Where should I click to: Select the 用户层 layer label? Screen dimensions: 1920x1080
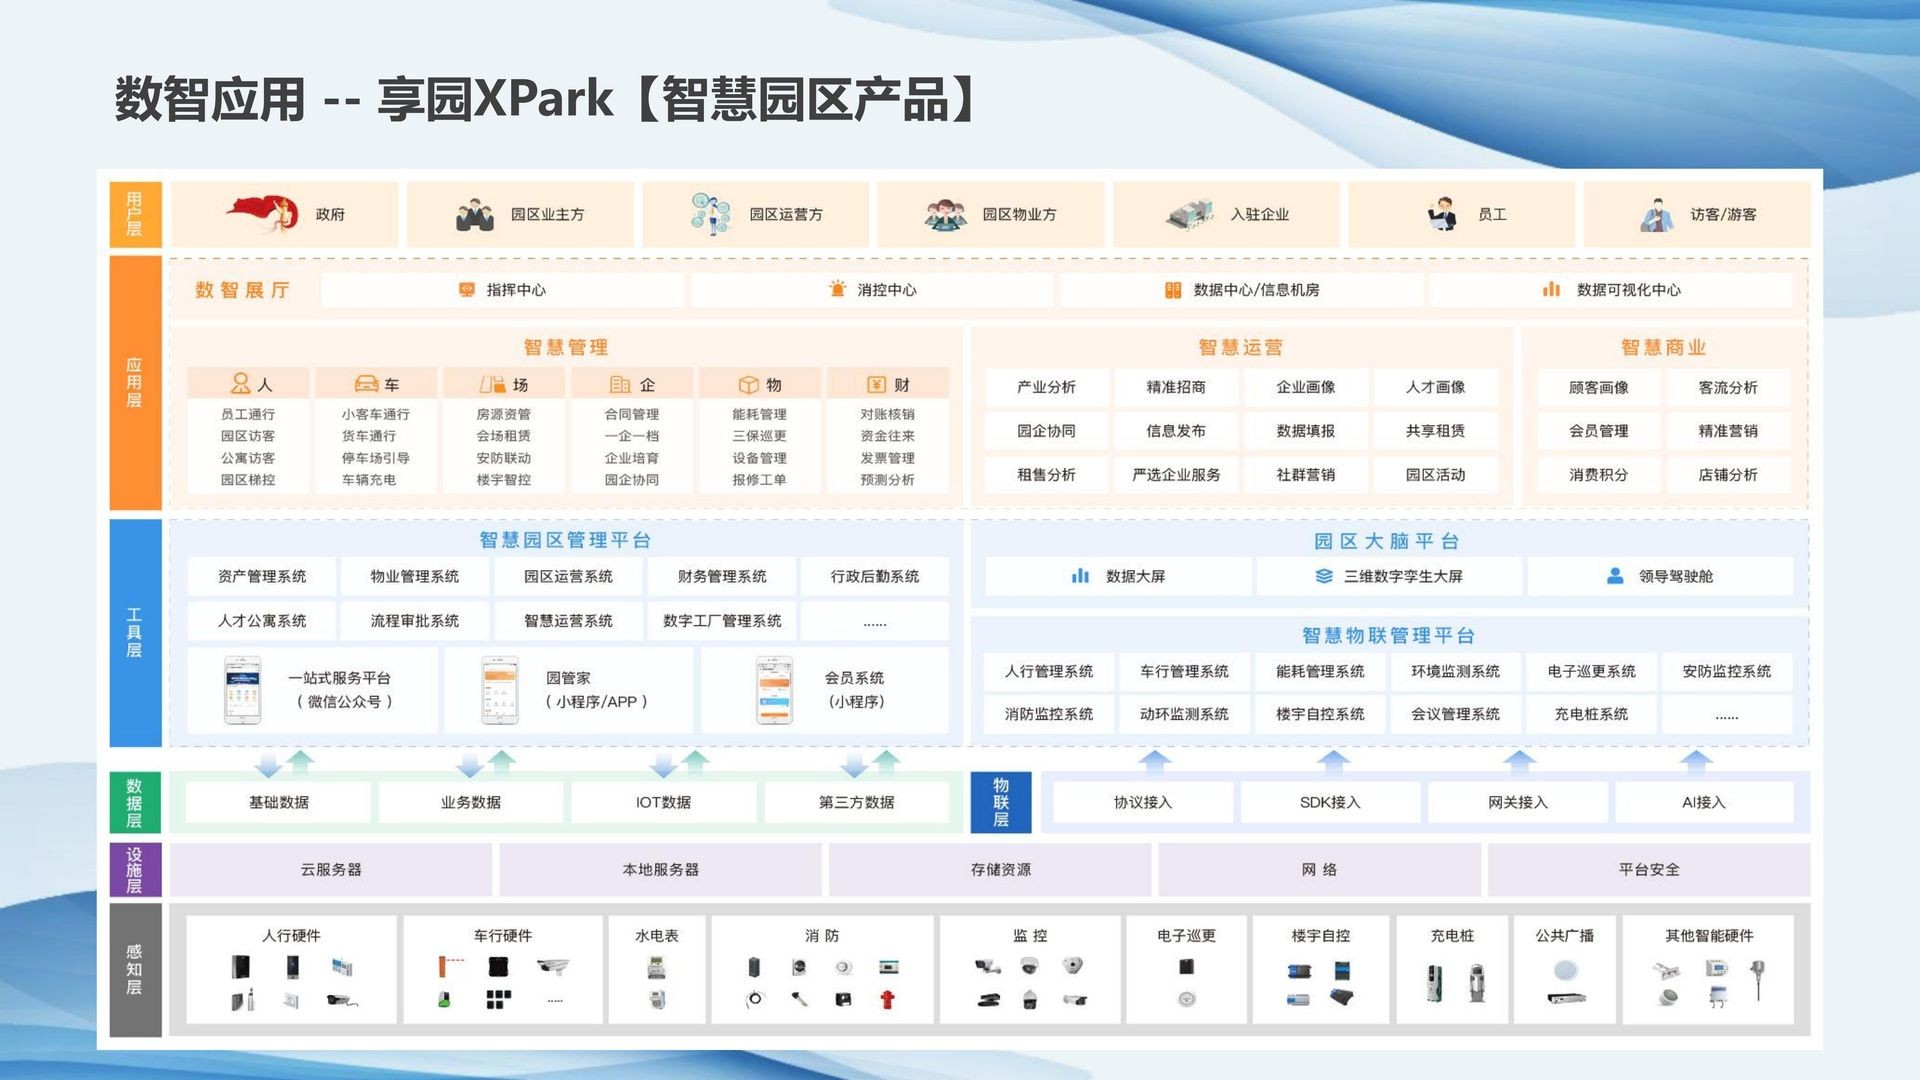pos(134,214)
